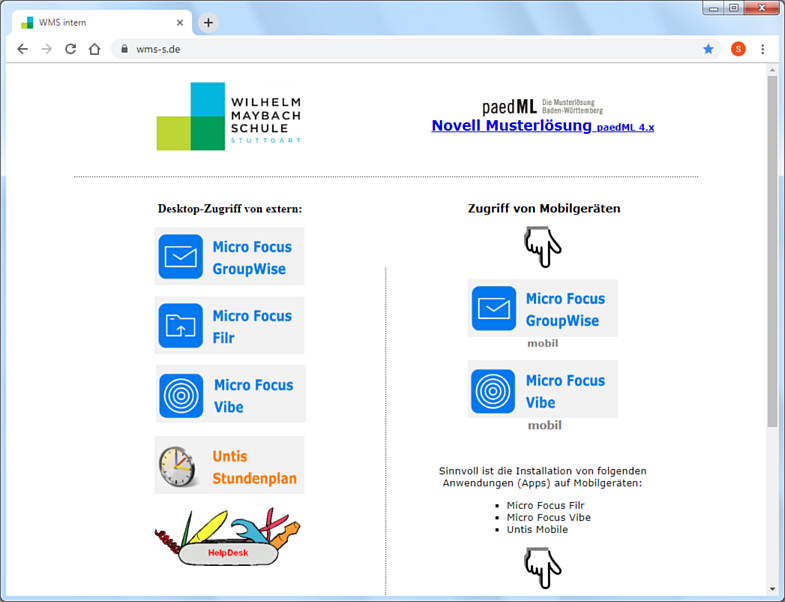Maximize the browser window
The image size is (785, 602).
734,8
